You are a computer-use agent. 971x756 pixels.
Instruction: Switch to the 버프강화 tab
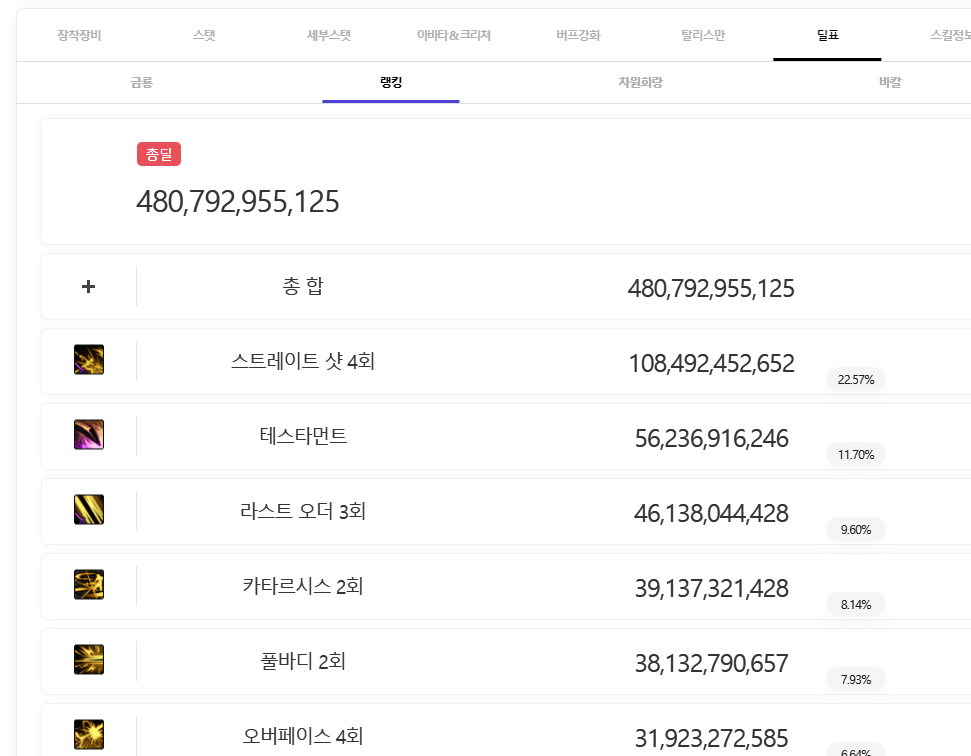pos(578,36)
